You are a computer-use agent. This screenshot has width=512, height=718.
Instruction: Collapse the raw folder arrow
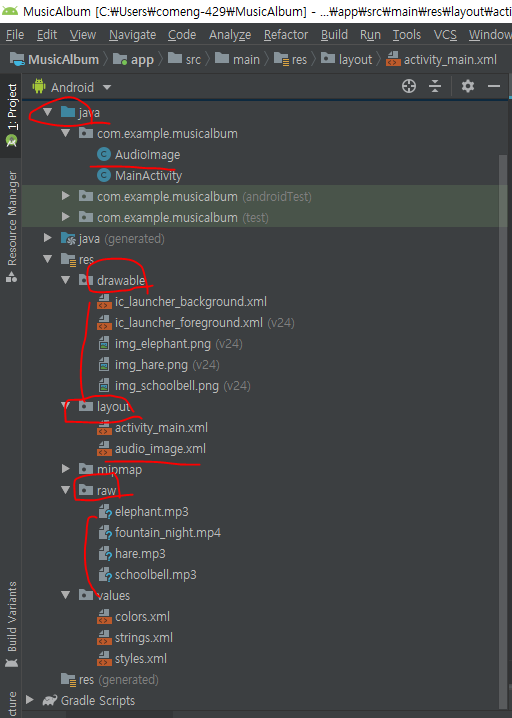tap(66, 490)
